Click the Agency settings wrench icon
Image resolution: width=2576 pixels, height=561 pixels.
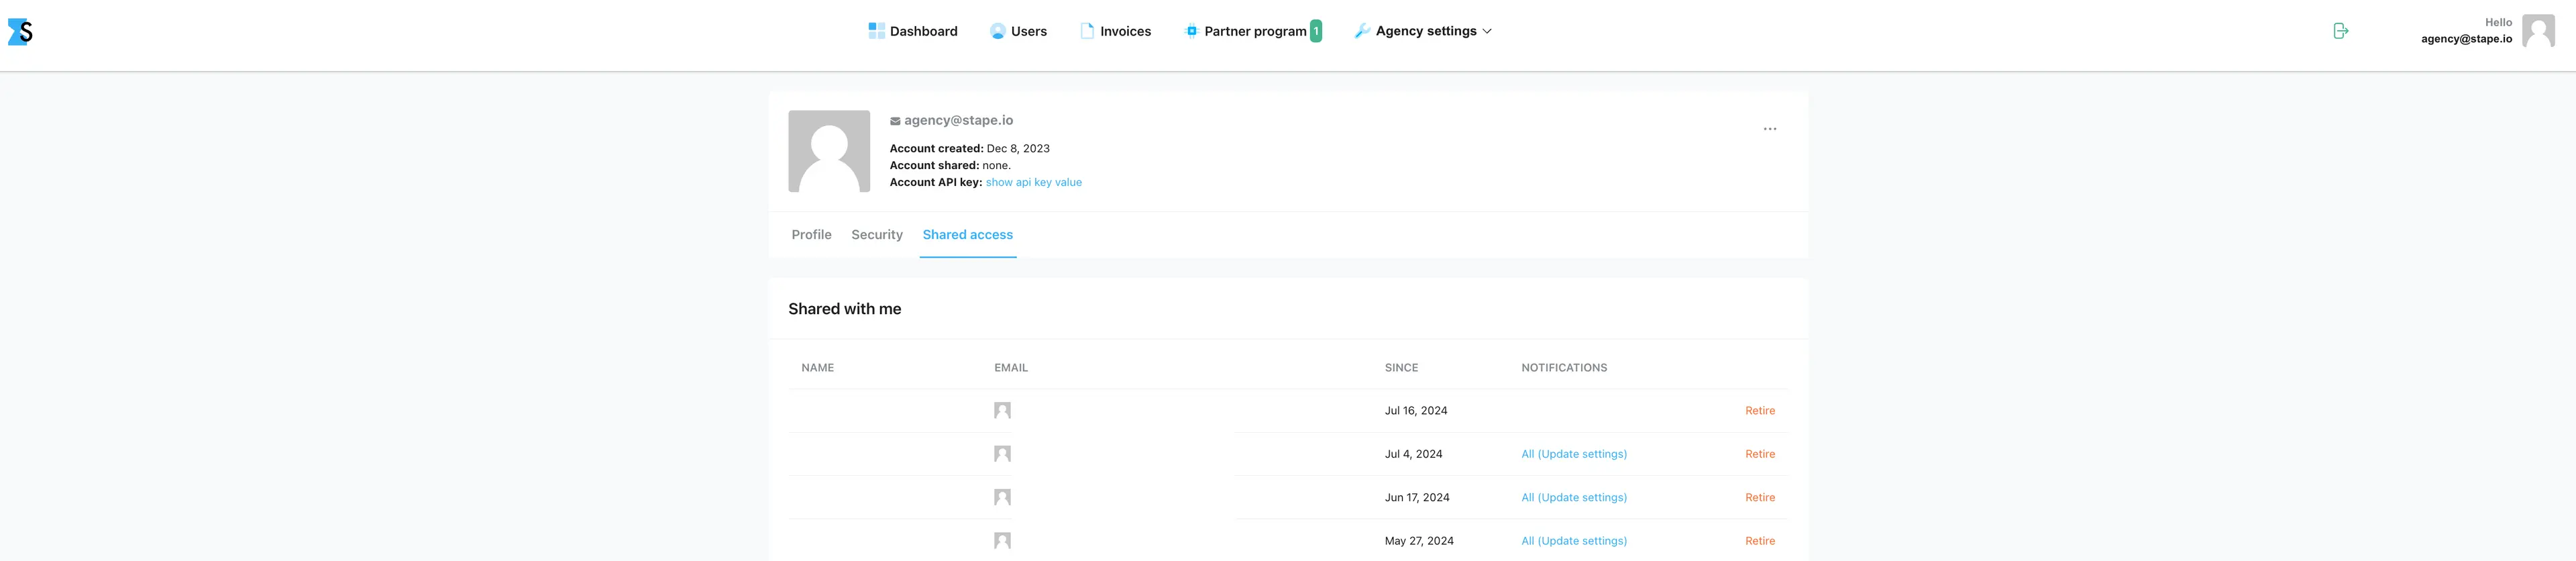coord(1362,31)
